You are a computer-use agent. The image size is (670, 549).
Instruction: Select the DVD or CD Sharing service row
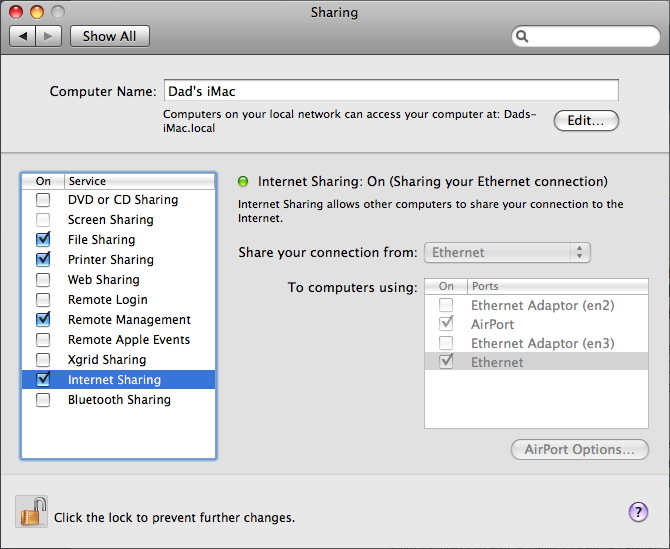point(118,200)
